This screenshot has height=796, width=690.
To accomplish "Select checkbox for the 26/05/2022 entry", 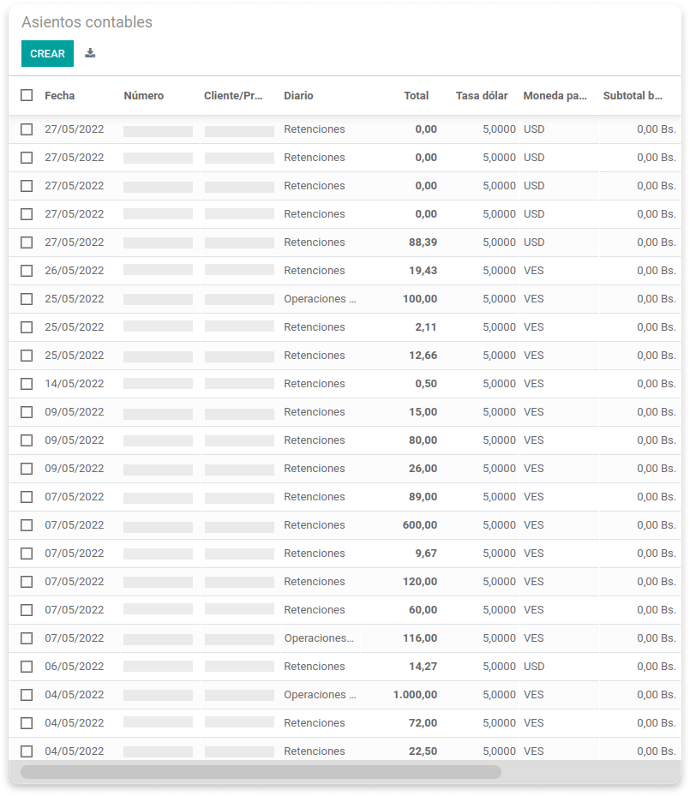I will (26, 271).
